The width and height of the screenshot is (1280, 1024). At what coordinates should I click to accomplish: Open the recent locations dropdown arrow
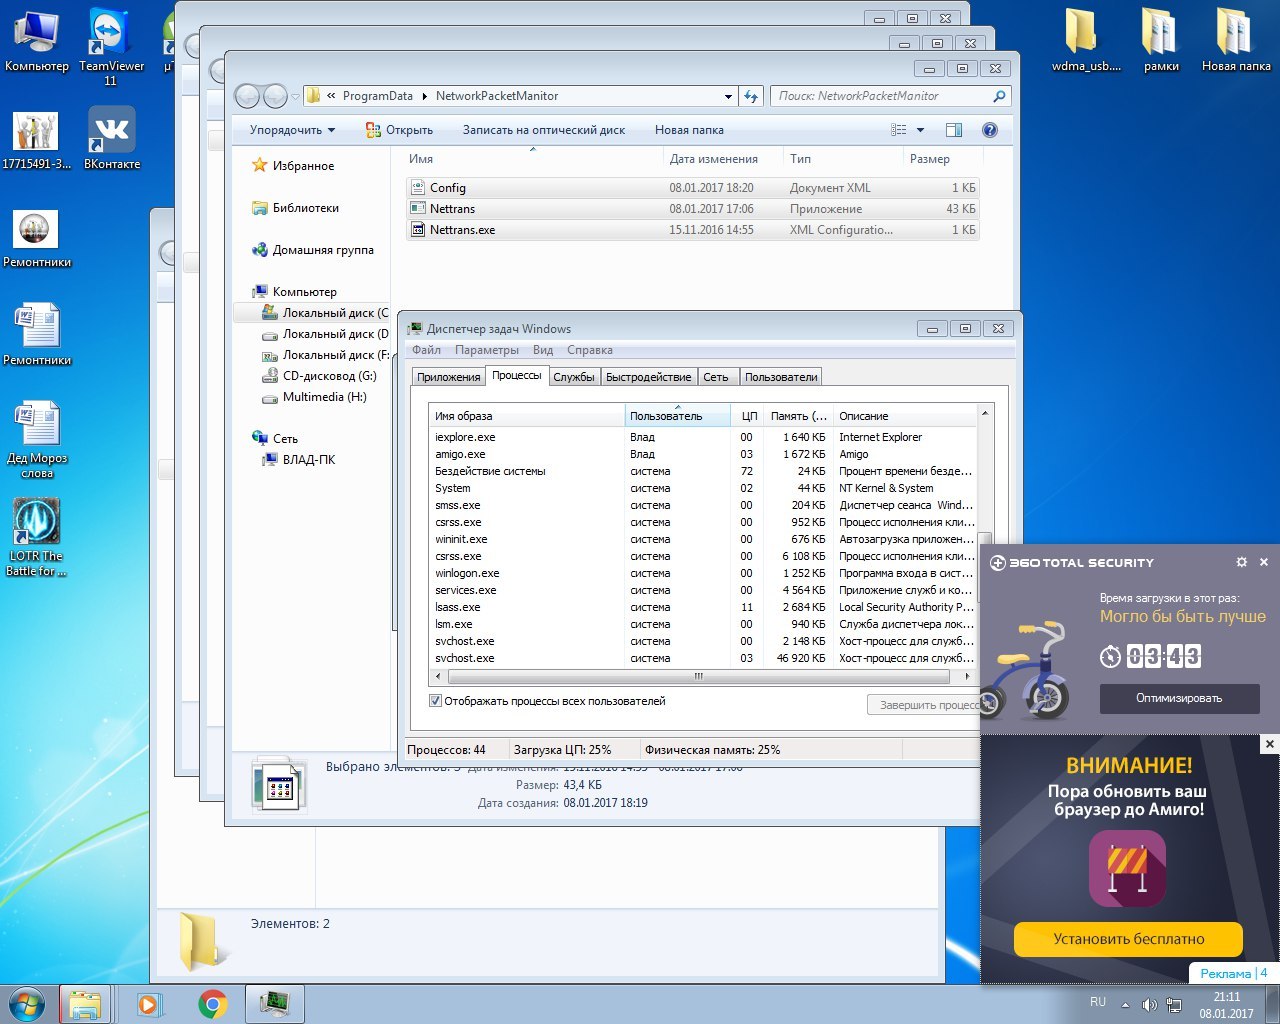click(x=295, y=97)
